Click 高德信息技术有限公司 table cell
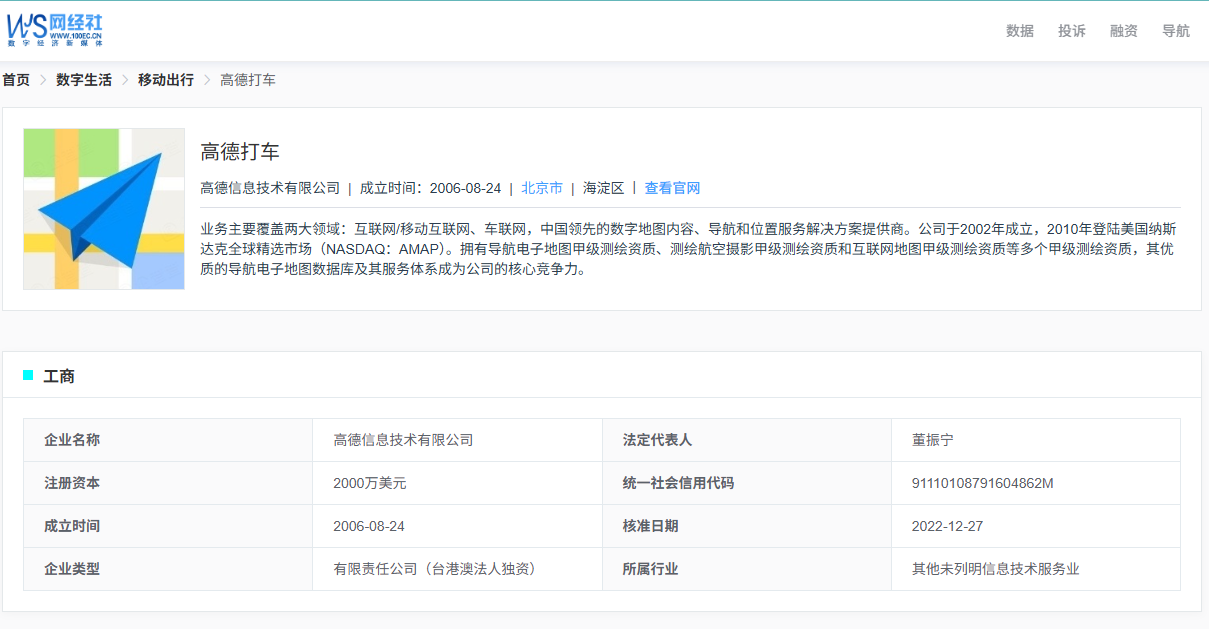Viewport: 1209px width, 629px height. click(458, 440)
